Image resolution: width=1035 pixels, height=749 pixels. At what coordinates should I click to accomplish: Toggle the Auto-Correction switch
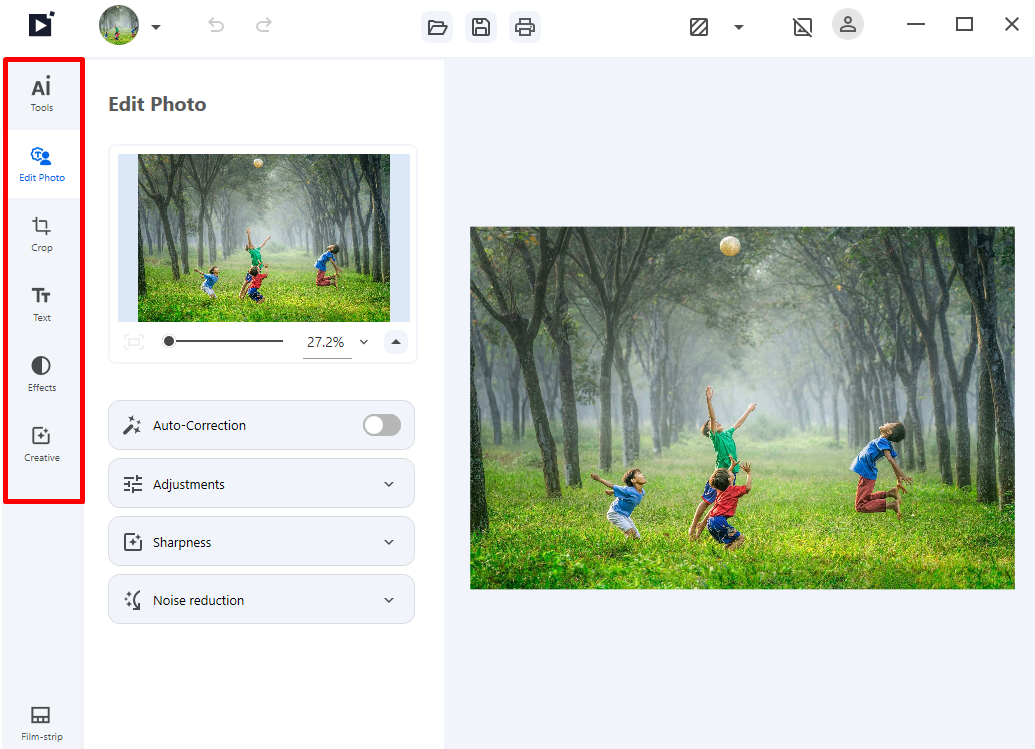[x=382, y=425]
